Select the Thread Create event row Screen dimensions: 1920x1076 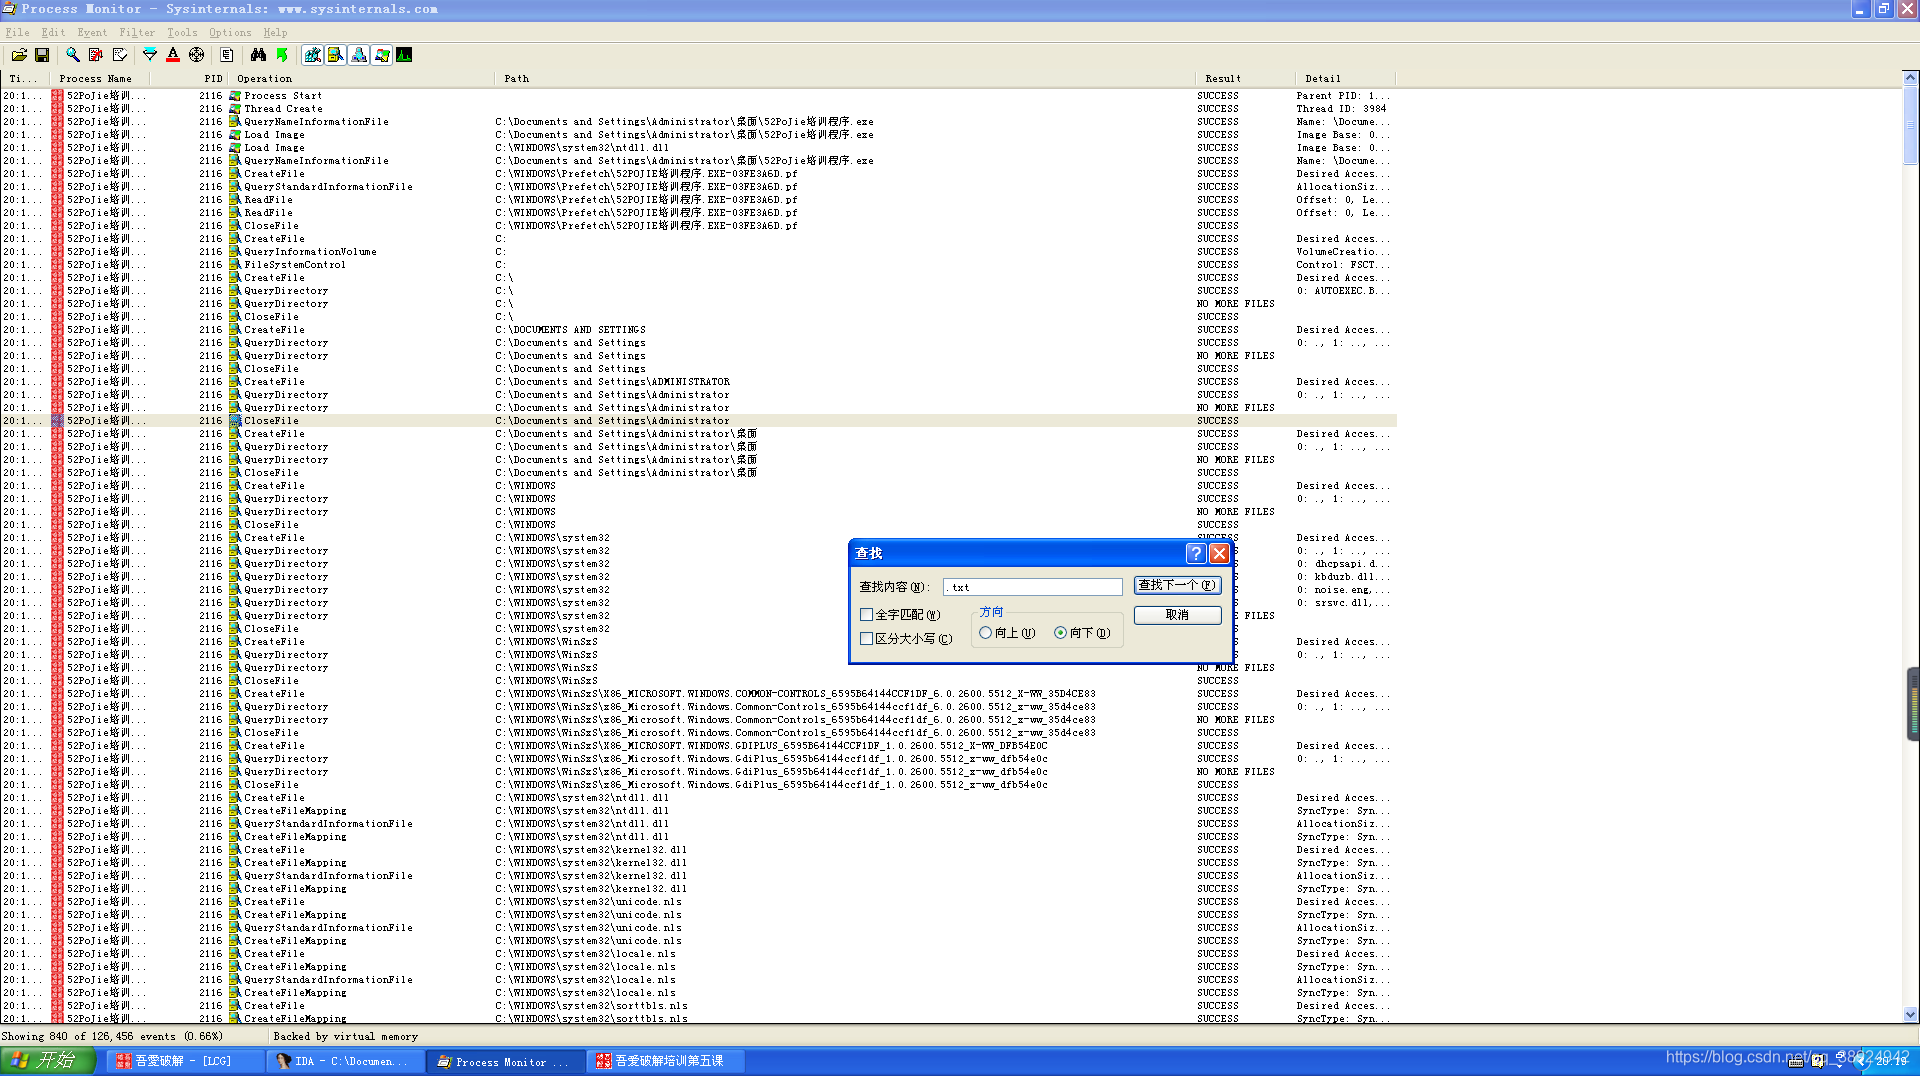tap(698, 109)
